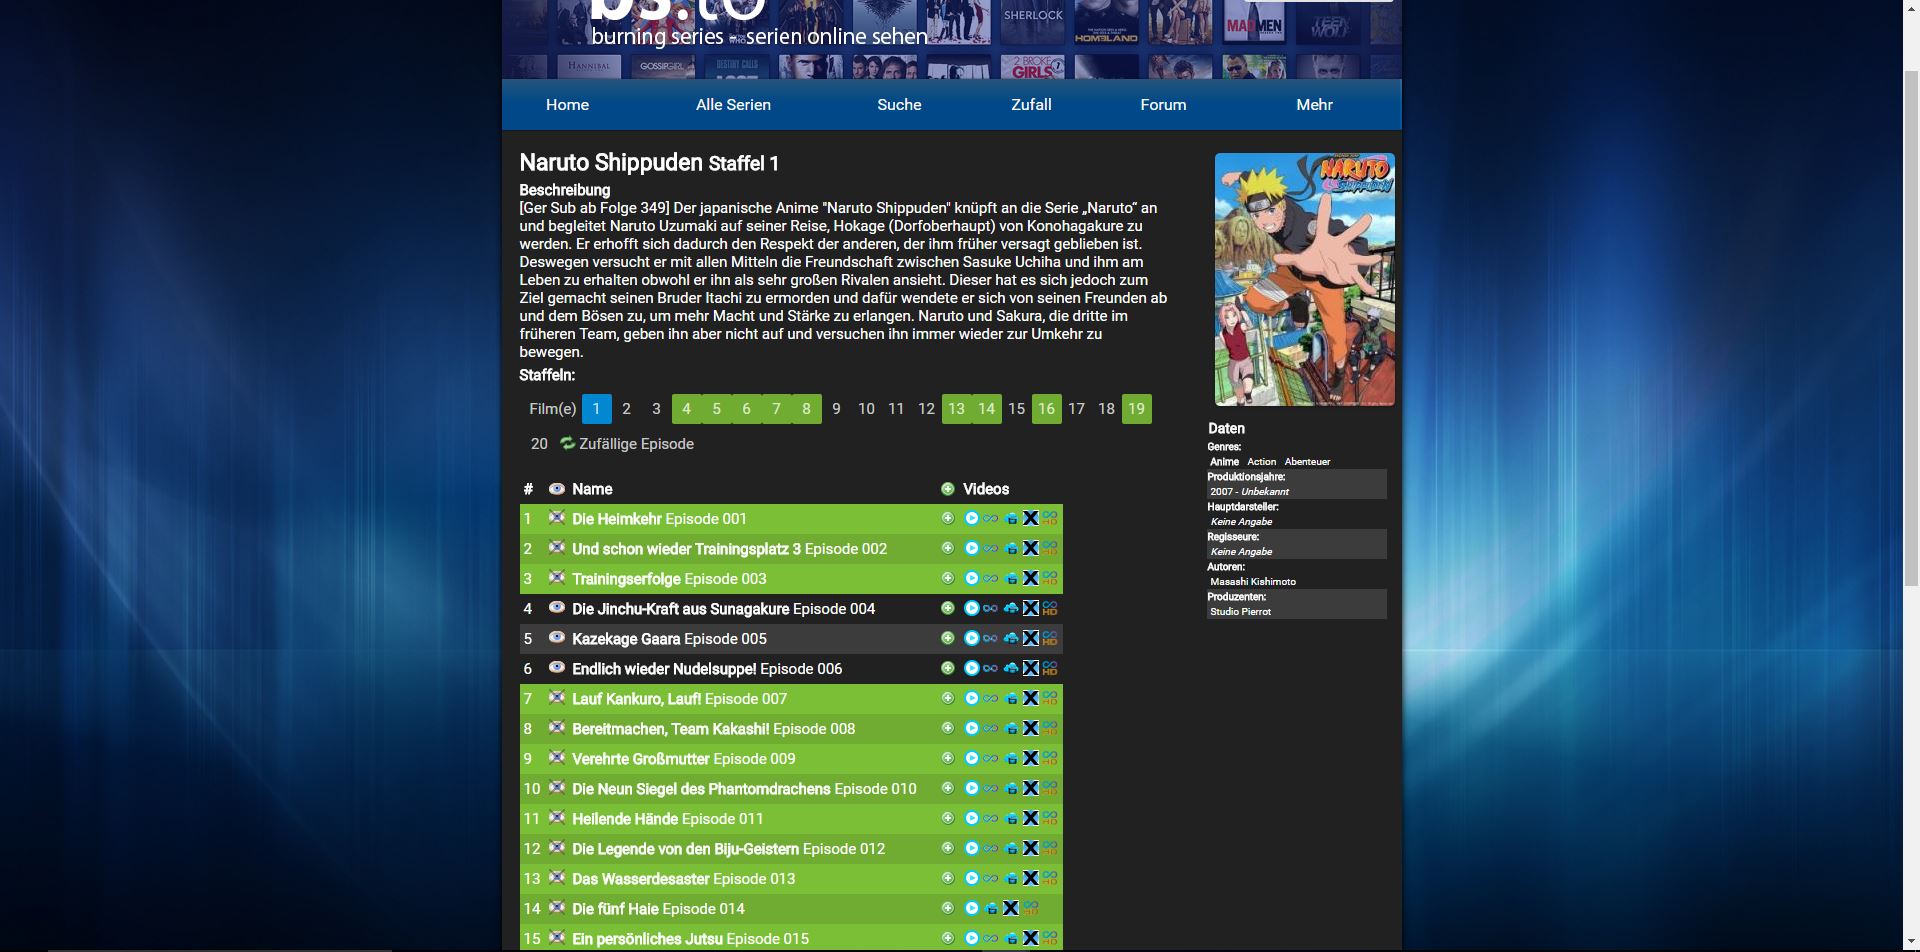Open the black X host for Heilende Hände
The width and height of the screenshot is (1920, 952).
pyautogui.click(x=1030, y=818)
